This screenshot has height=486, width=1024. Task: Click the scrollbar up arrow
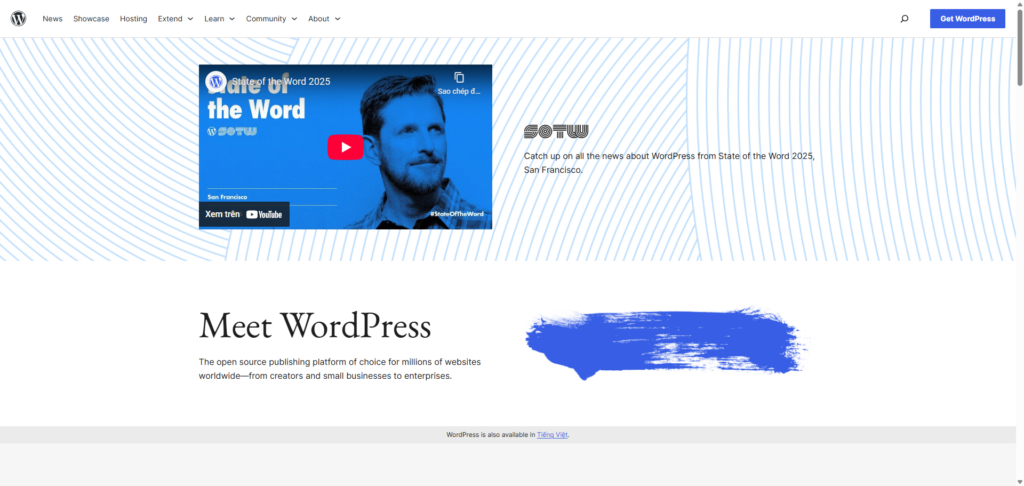1018,5
